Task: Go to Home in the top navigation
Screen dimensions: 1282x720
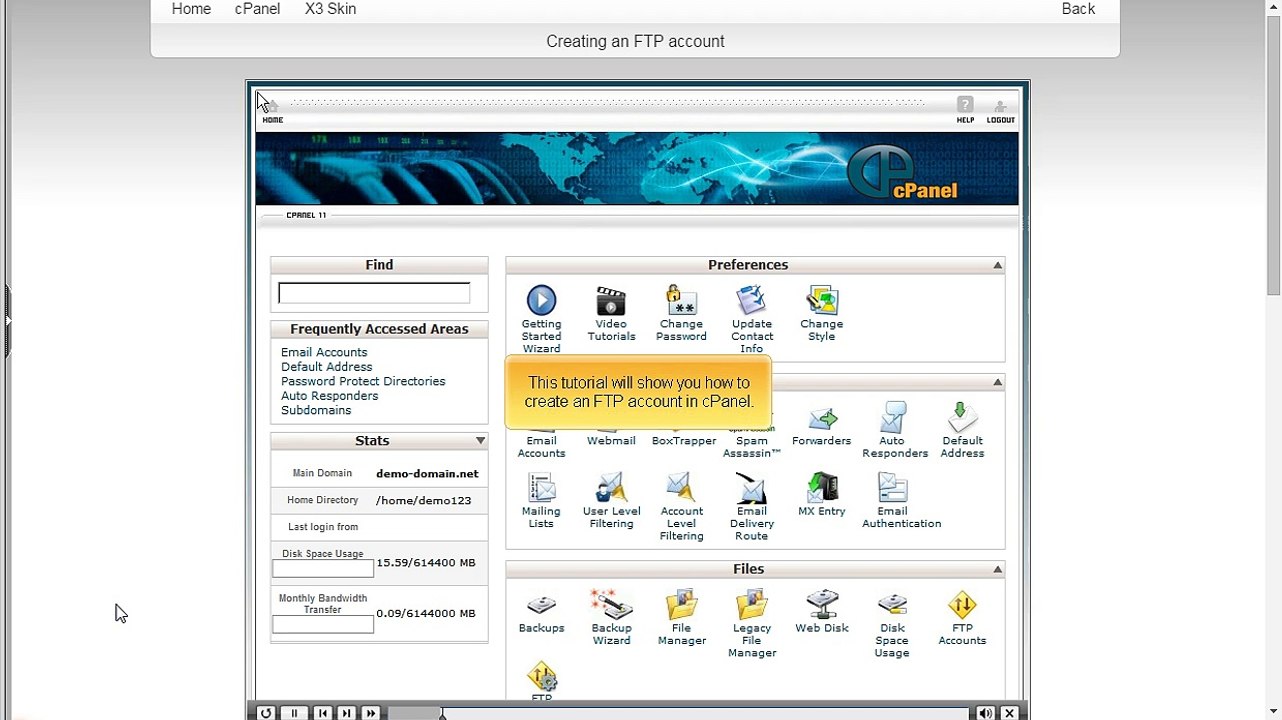Action: coord(191,9)
